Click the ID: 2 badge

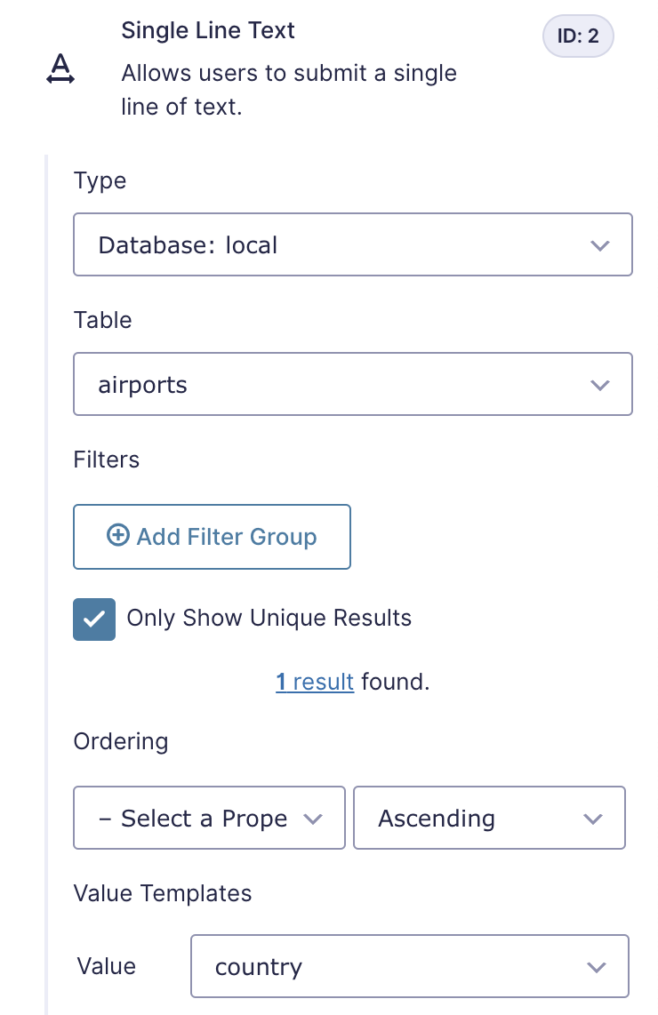click(x=577, y=35)
